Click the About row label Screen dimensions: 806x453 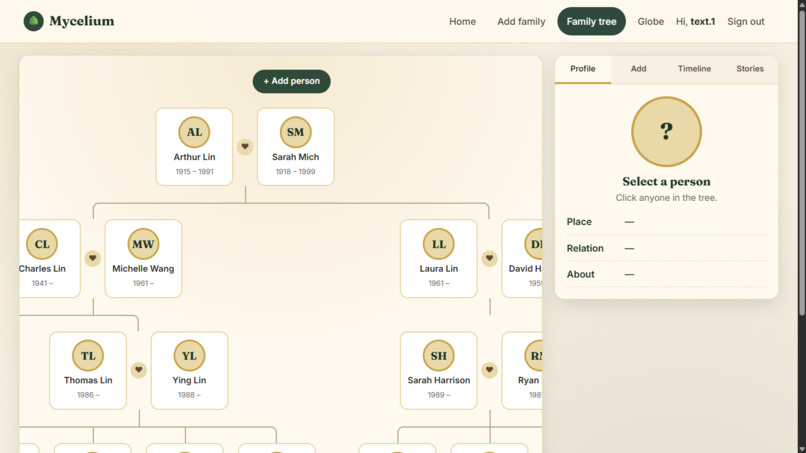tap(580, 274)
